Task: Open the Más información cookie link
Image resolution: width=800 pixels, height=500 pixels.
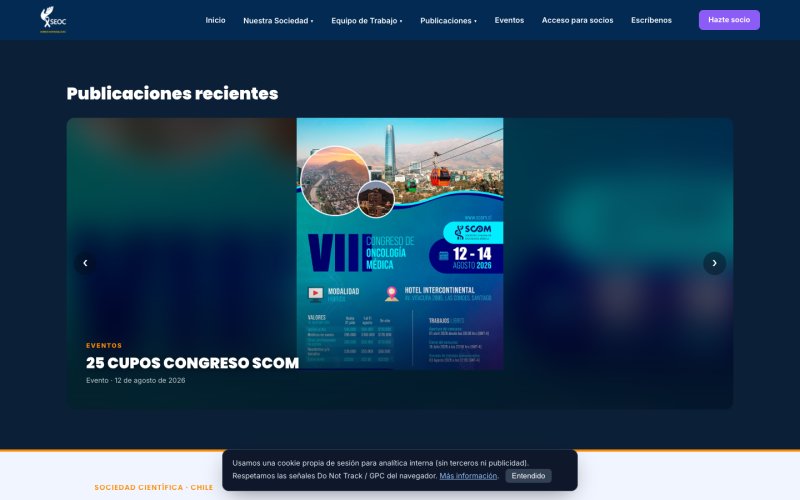Action: click(x=468, y=476)
